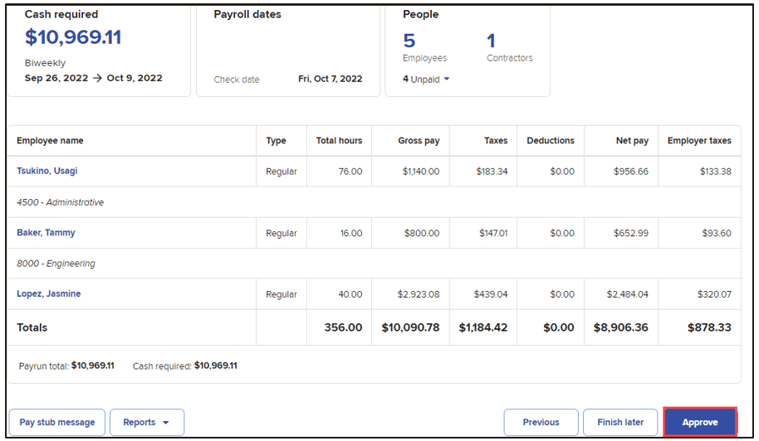
Task: Select the 8000 - Engineering department row
Action: coord(374,263)
